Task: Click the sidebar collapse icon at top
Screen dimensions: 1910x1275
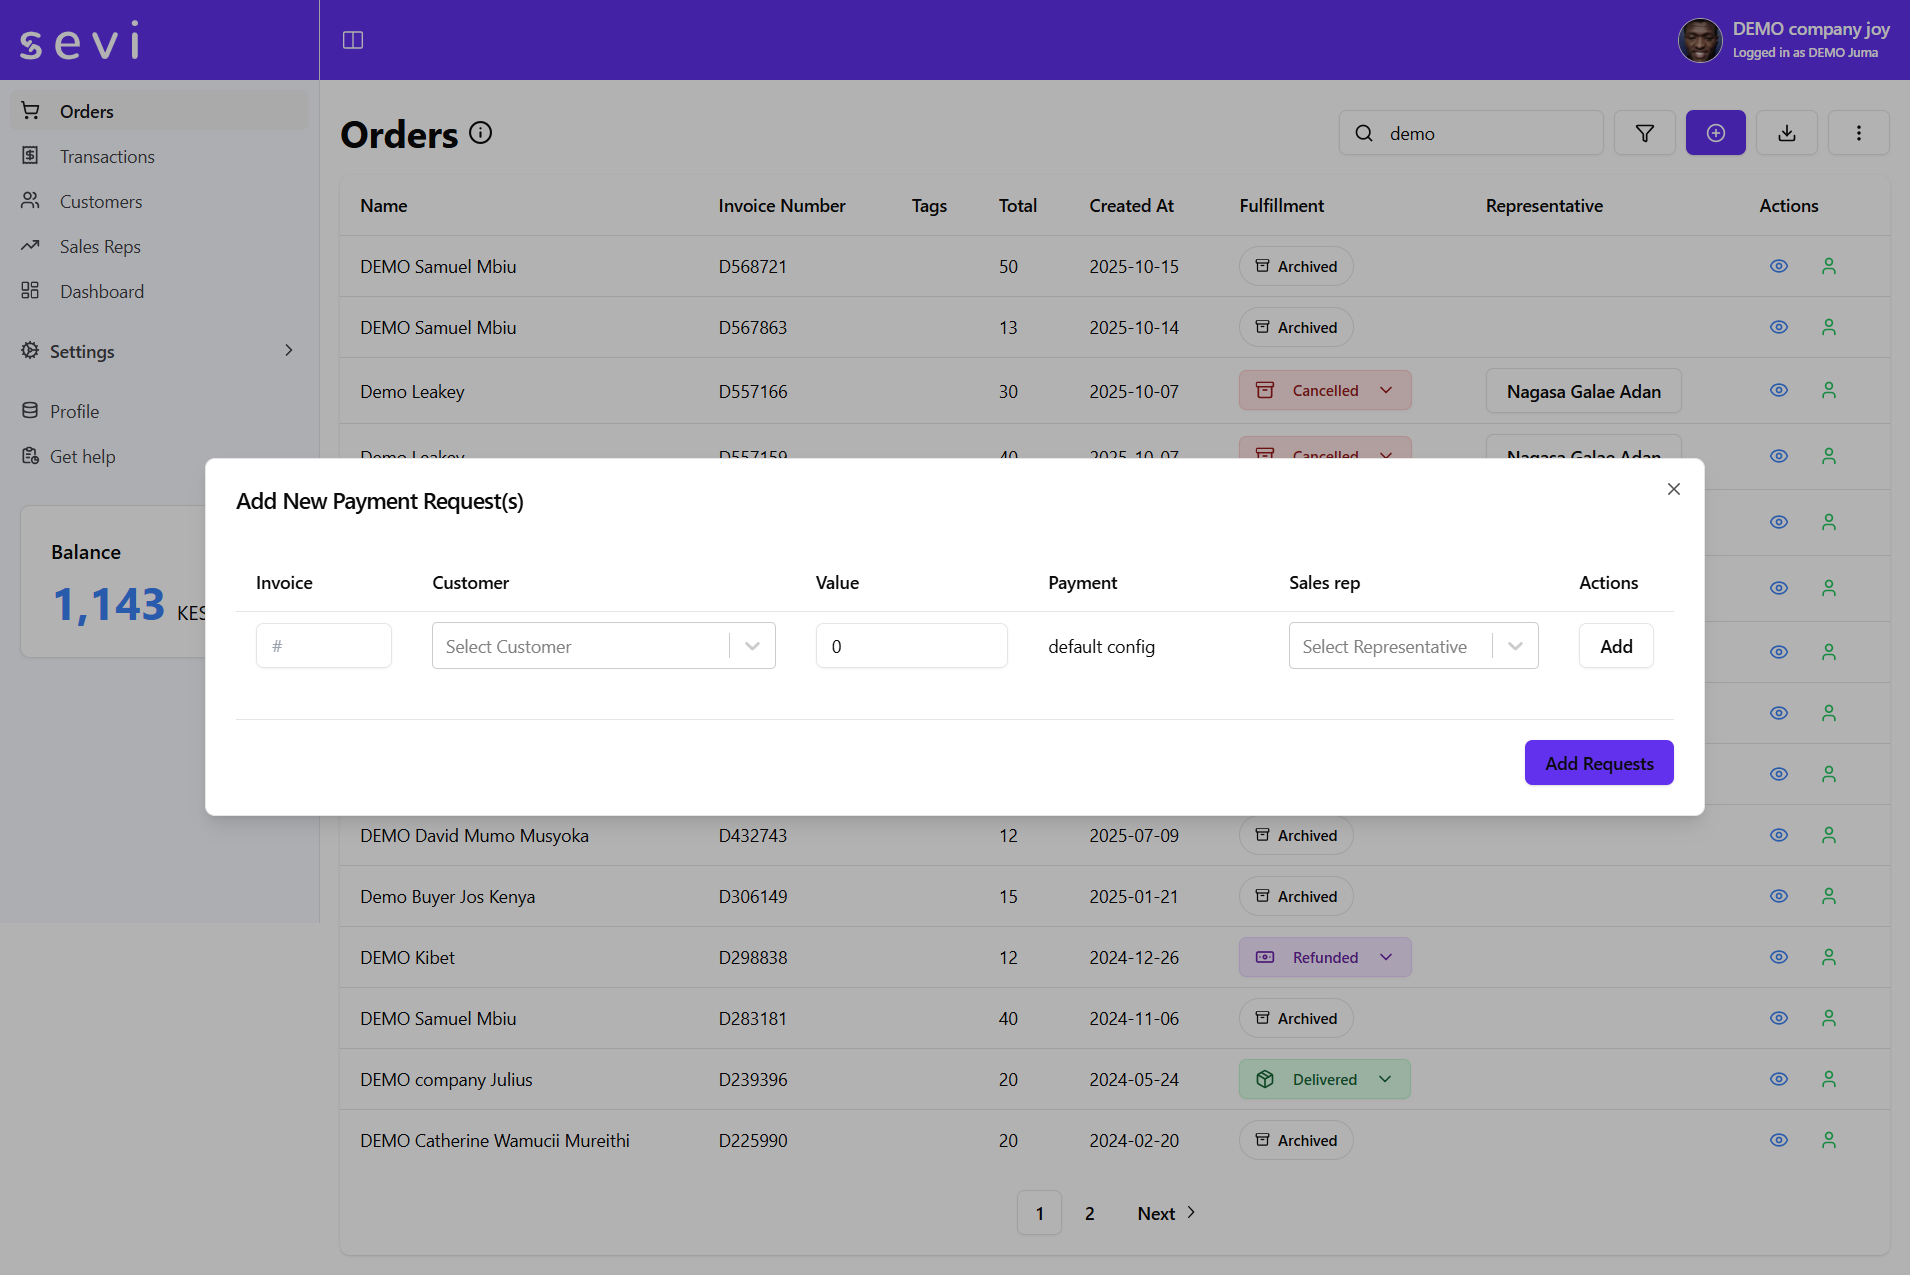Action: pos(353,40)
